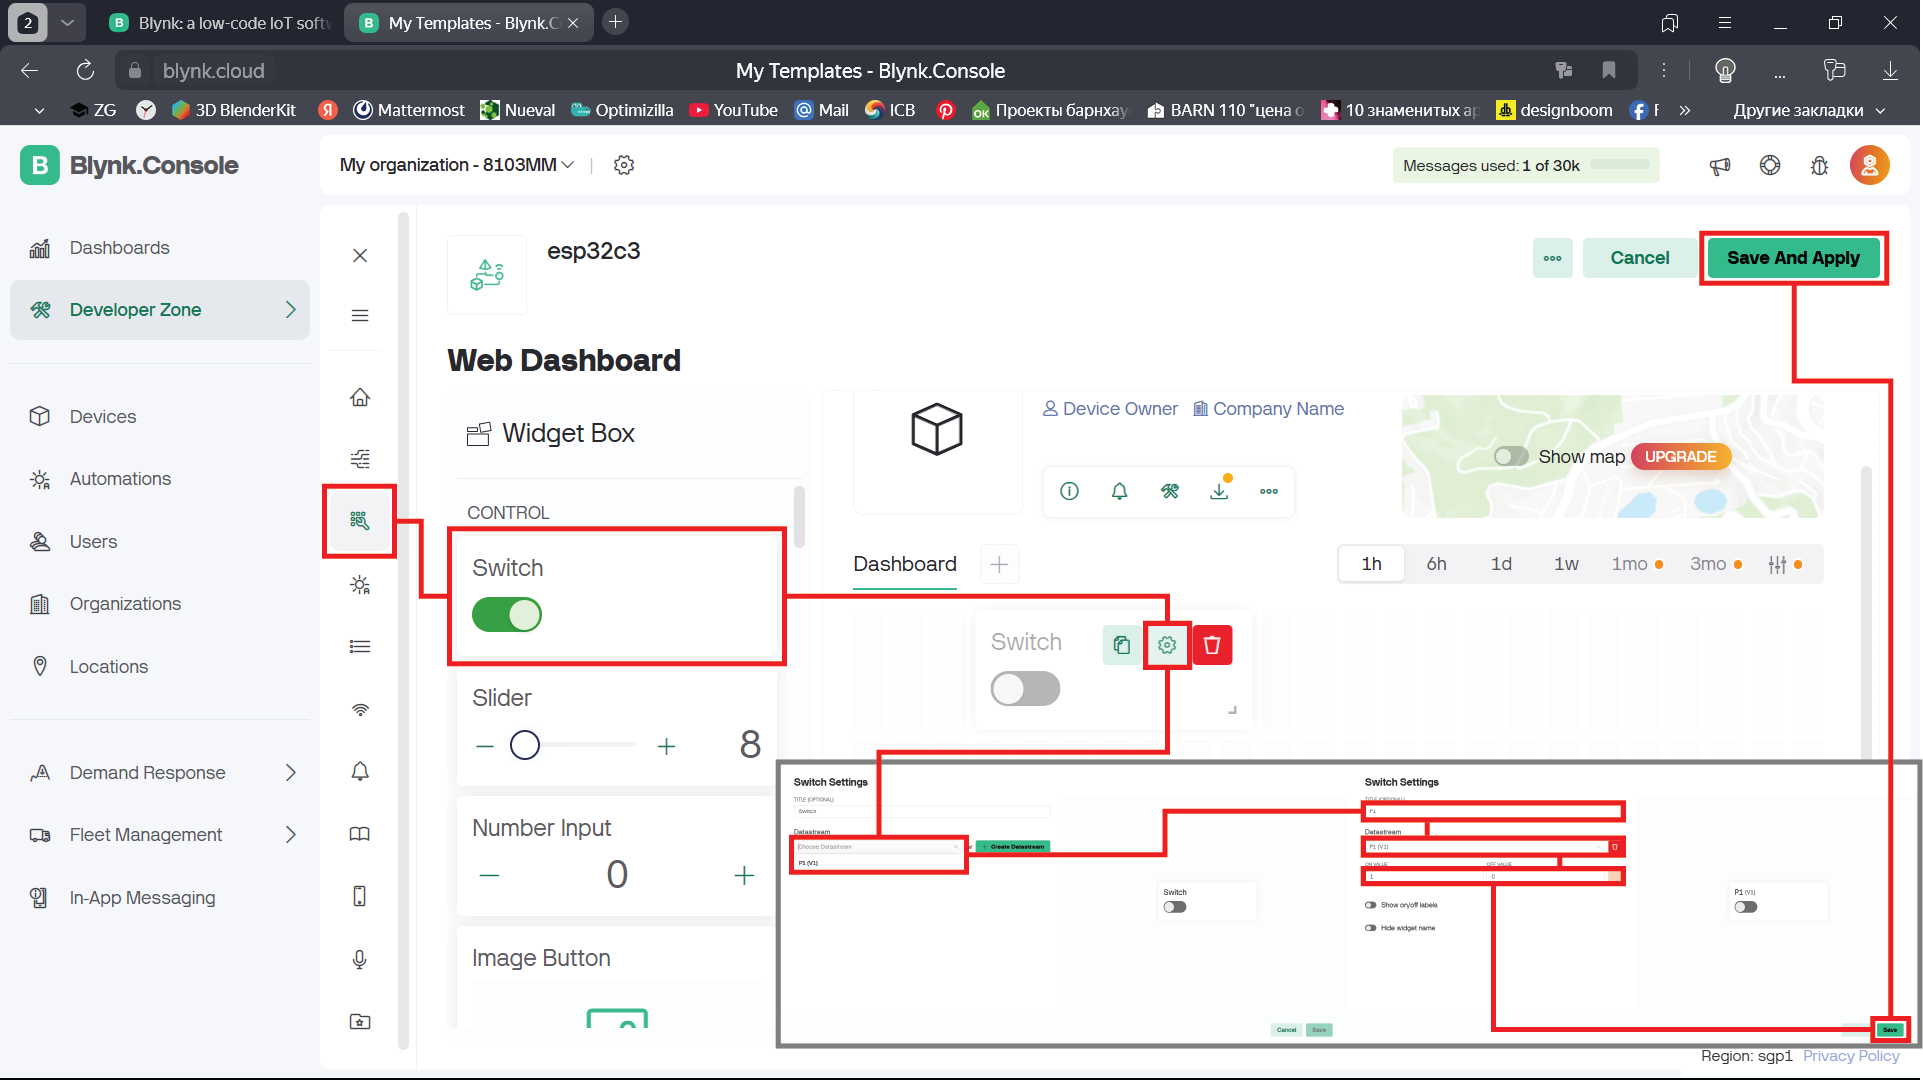The width and height of the screenshot is (1923, 1080).
Task: Select the 3mo time range
Action: click(x=1715, y=565)
